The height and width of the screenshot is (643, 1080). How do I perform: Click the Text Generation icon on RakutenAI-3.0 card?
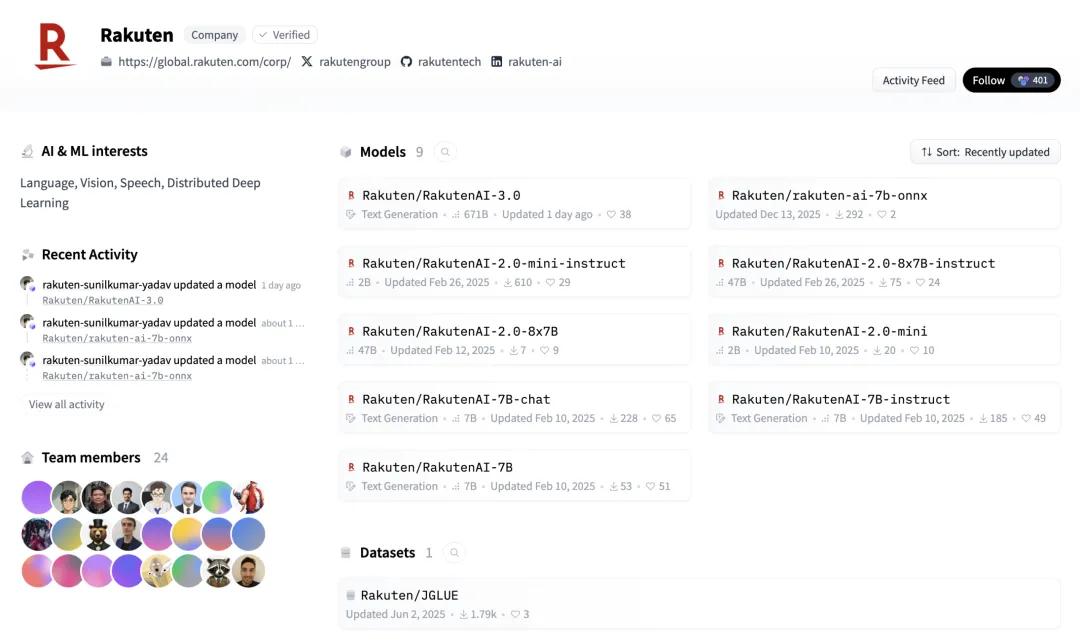pos(351,215)
